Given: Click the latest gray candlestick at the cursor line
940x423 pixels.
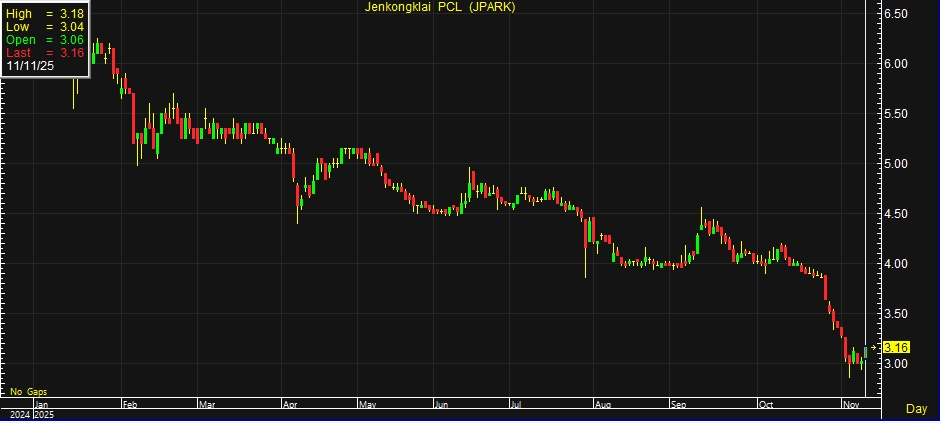Looking at the screenshot, I should point(865,352).
